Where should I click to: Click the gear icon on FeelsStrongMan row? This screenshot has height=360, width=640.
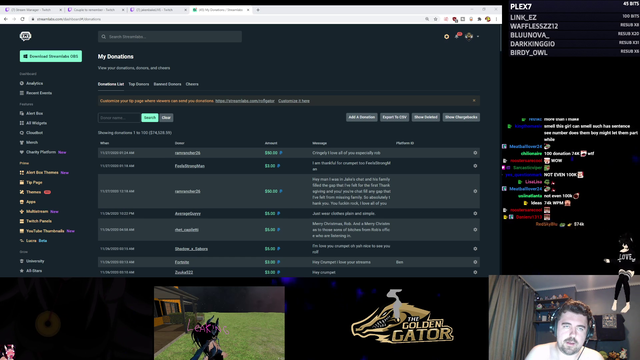pyautogui.click(x=475, y=166)
